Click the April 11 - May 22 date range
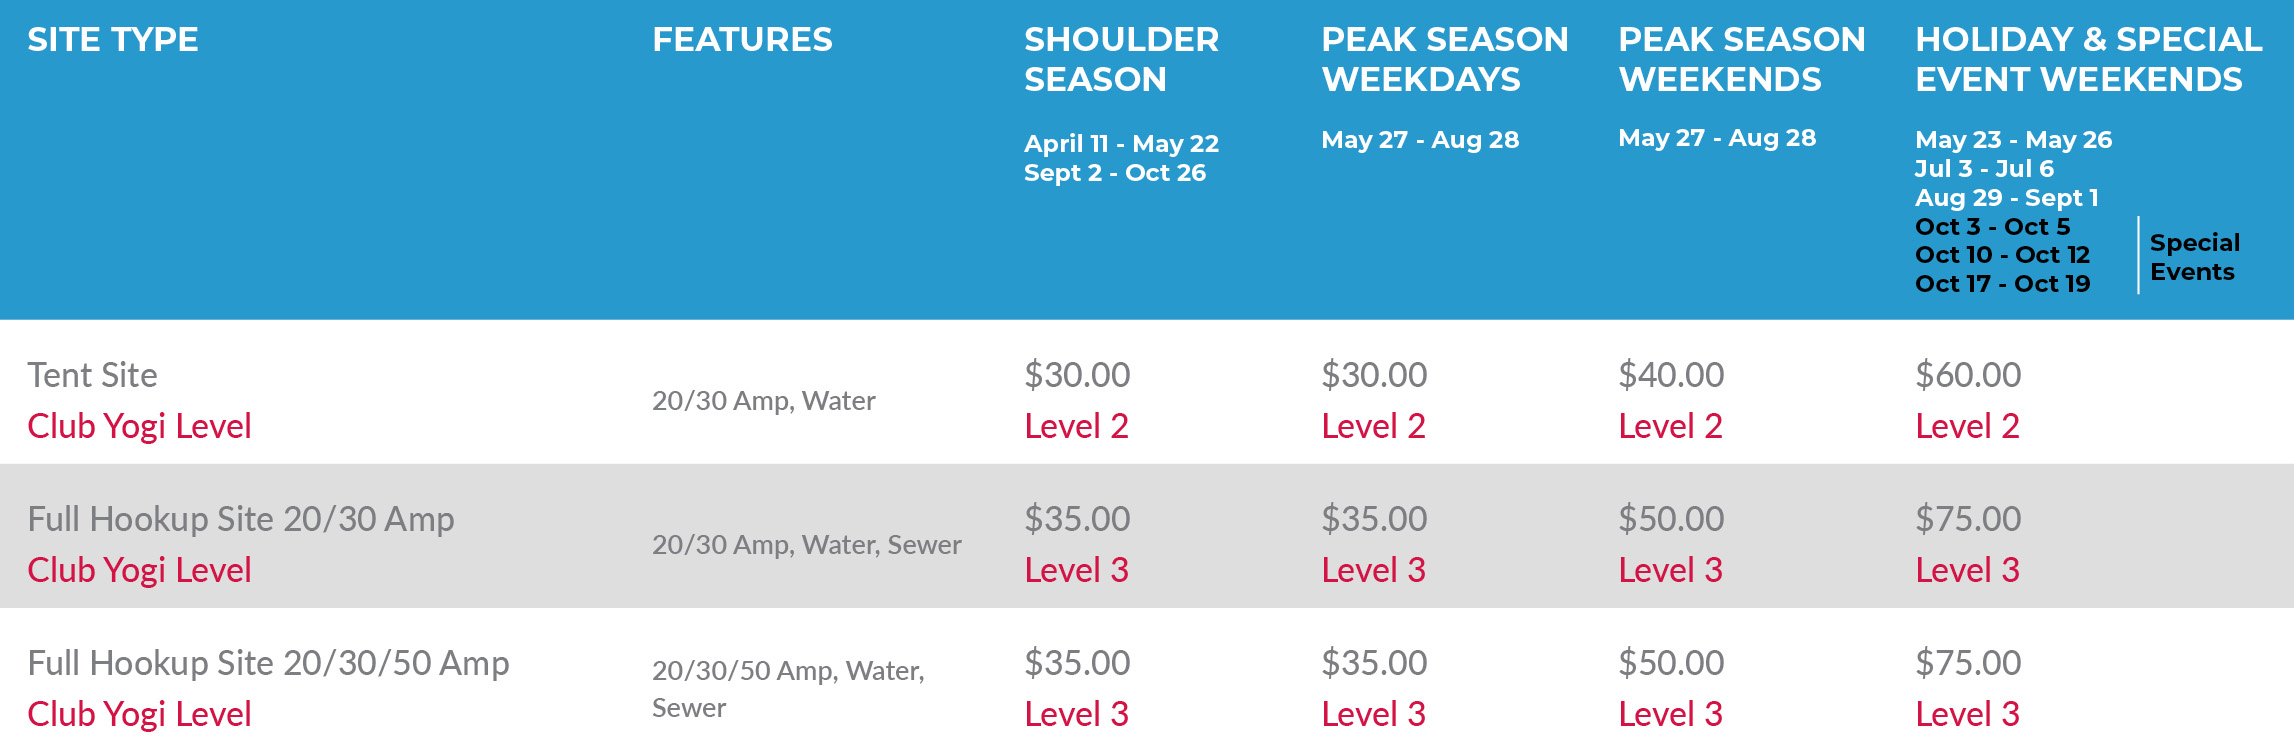Image resolution: width=2294 pixels, height=752 pixels. click(1121, 144)
